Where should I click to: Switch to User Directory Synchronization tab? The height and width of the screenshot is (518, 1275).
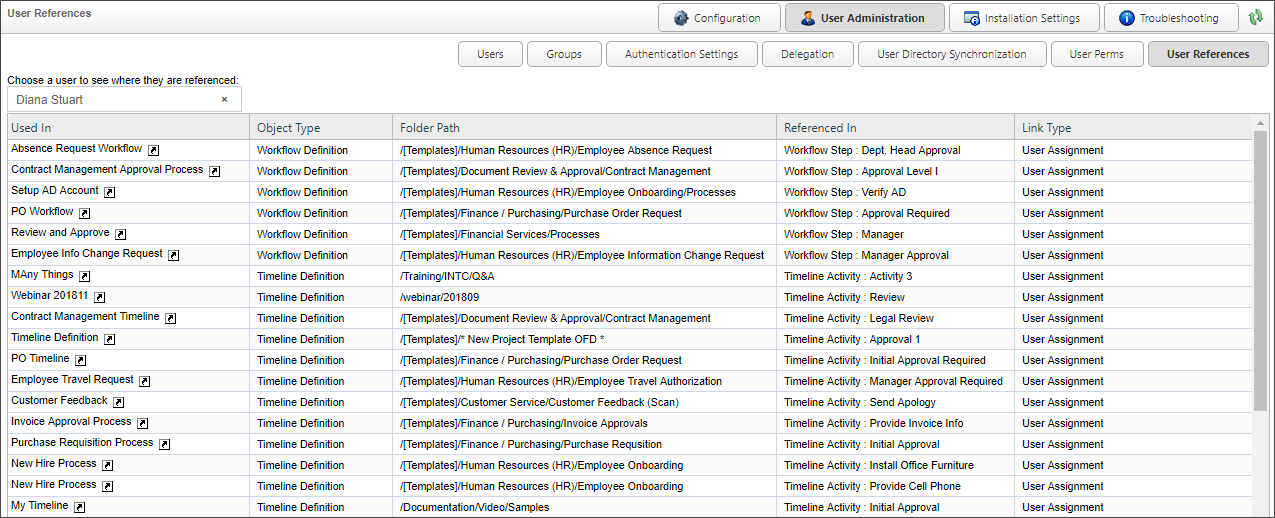click(951, 54)
